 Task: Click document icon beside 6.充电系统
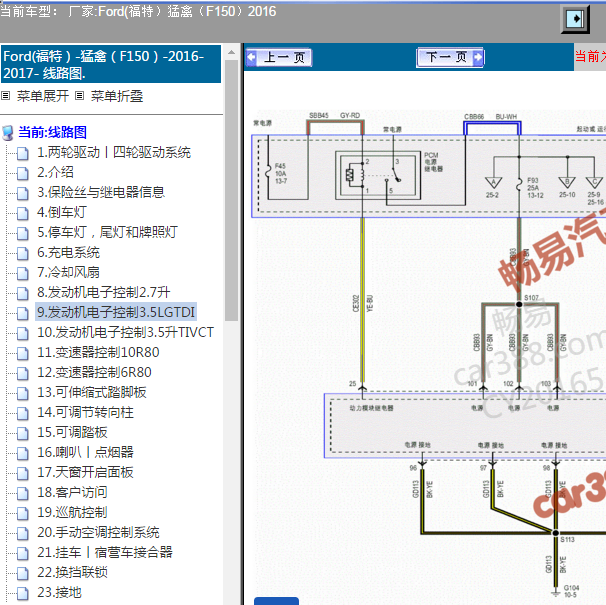22,253
